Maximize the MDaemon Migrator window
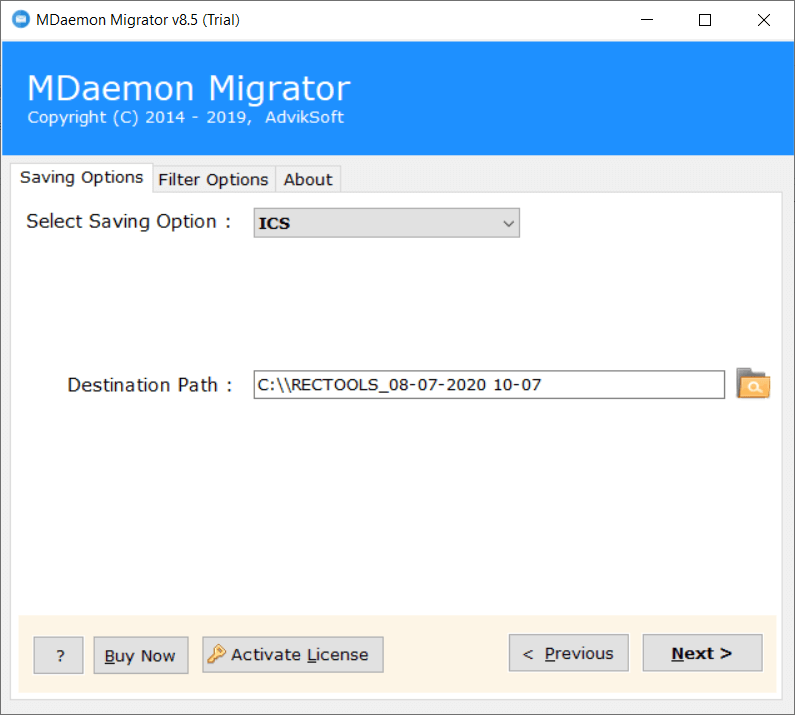The height and width of the screenshot is (715, 795). (x=705, y=20)
